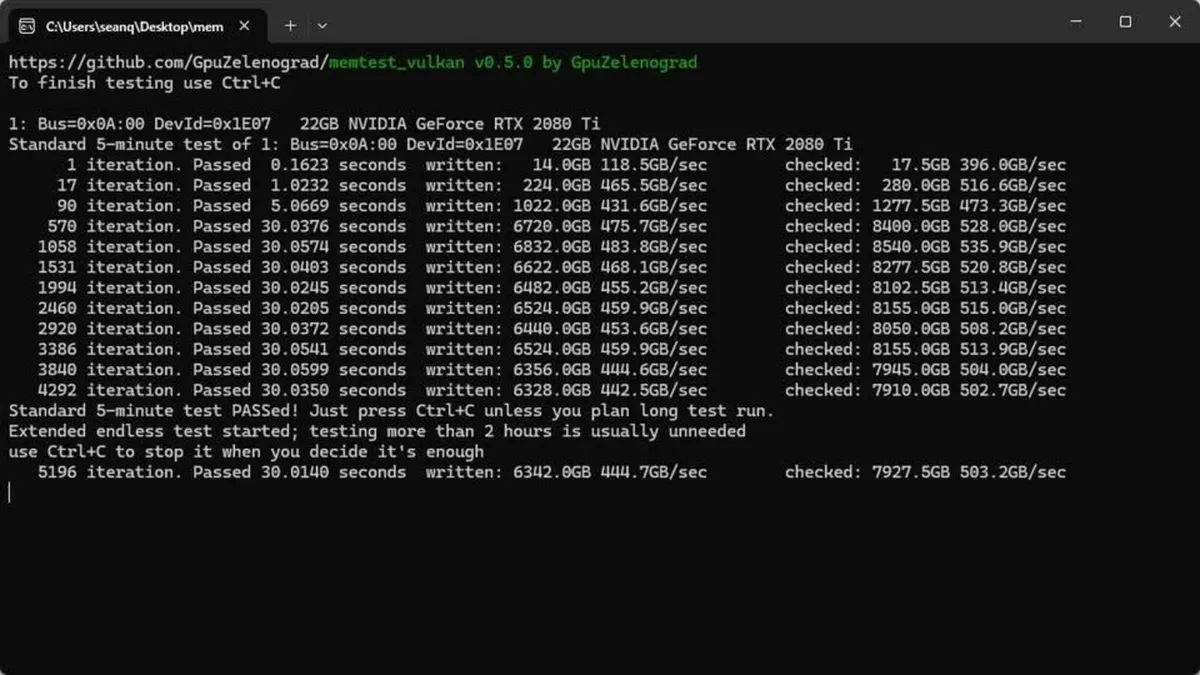Click the '1 iteration. Passed 0.1623 seconds' row
This screenshot has width=1200, height=675.
(x=566, y=165)
